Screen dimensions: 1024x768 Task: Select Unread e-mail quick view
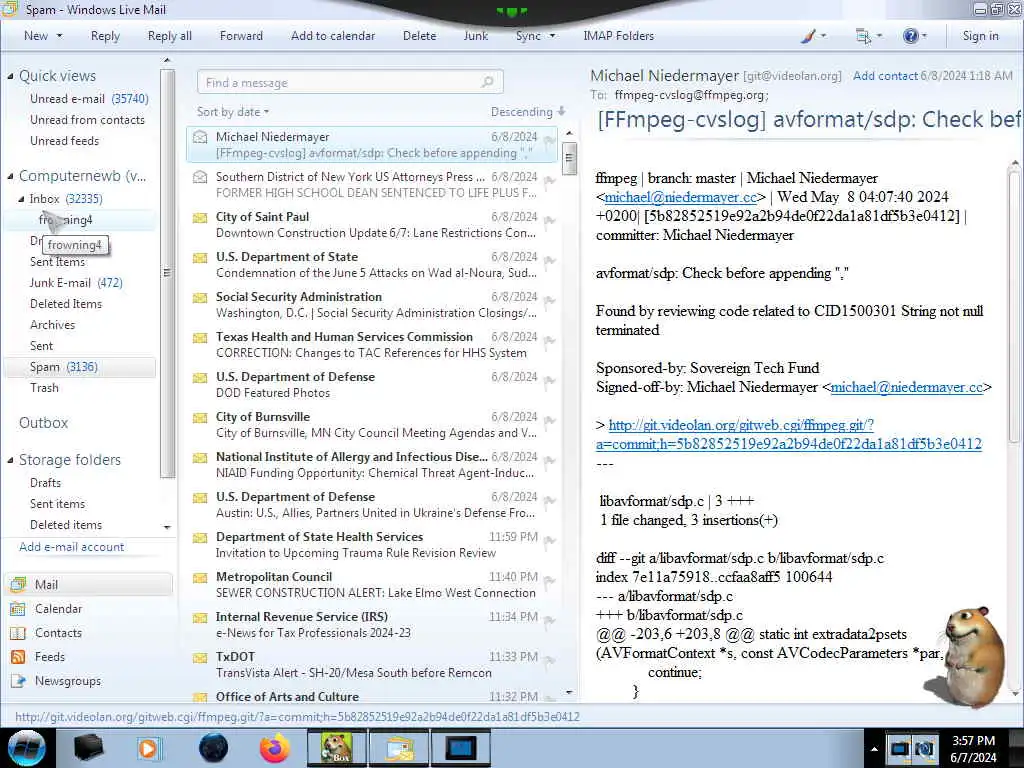click(x=89, y=99)
